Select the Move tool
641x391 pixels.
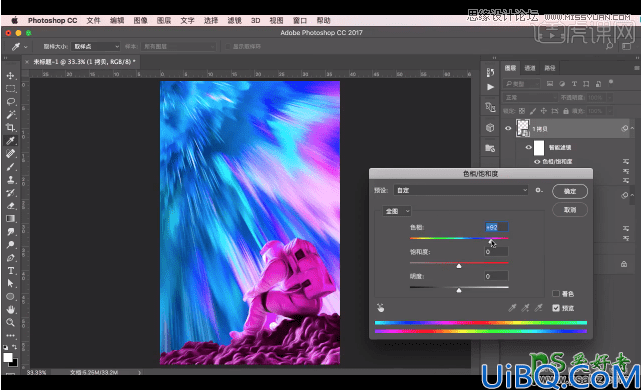click(x=11, y=76)
